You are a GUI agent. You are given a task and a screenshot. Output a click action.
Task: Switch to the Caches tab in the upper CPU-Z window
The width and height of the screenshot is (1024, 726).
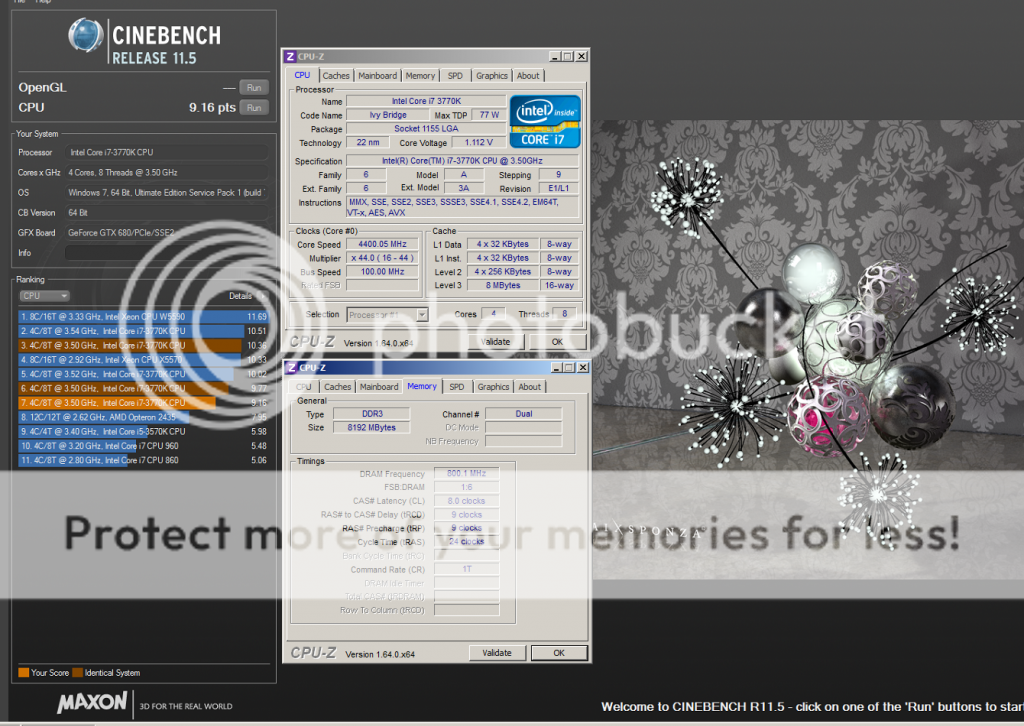click(x=336, y=76)
